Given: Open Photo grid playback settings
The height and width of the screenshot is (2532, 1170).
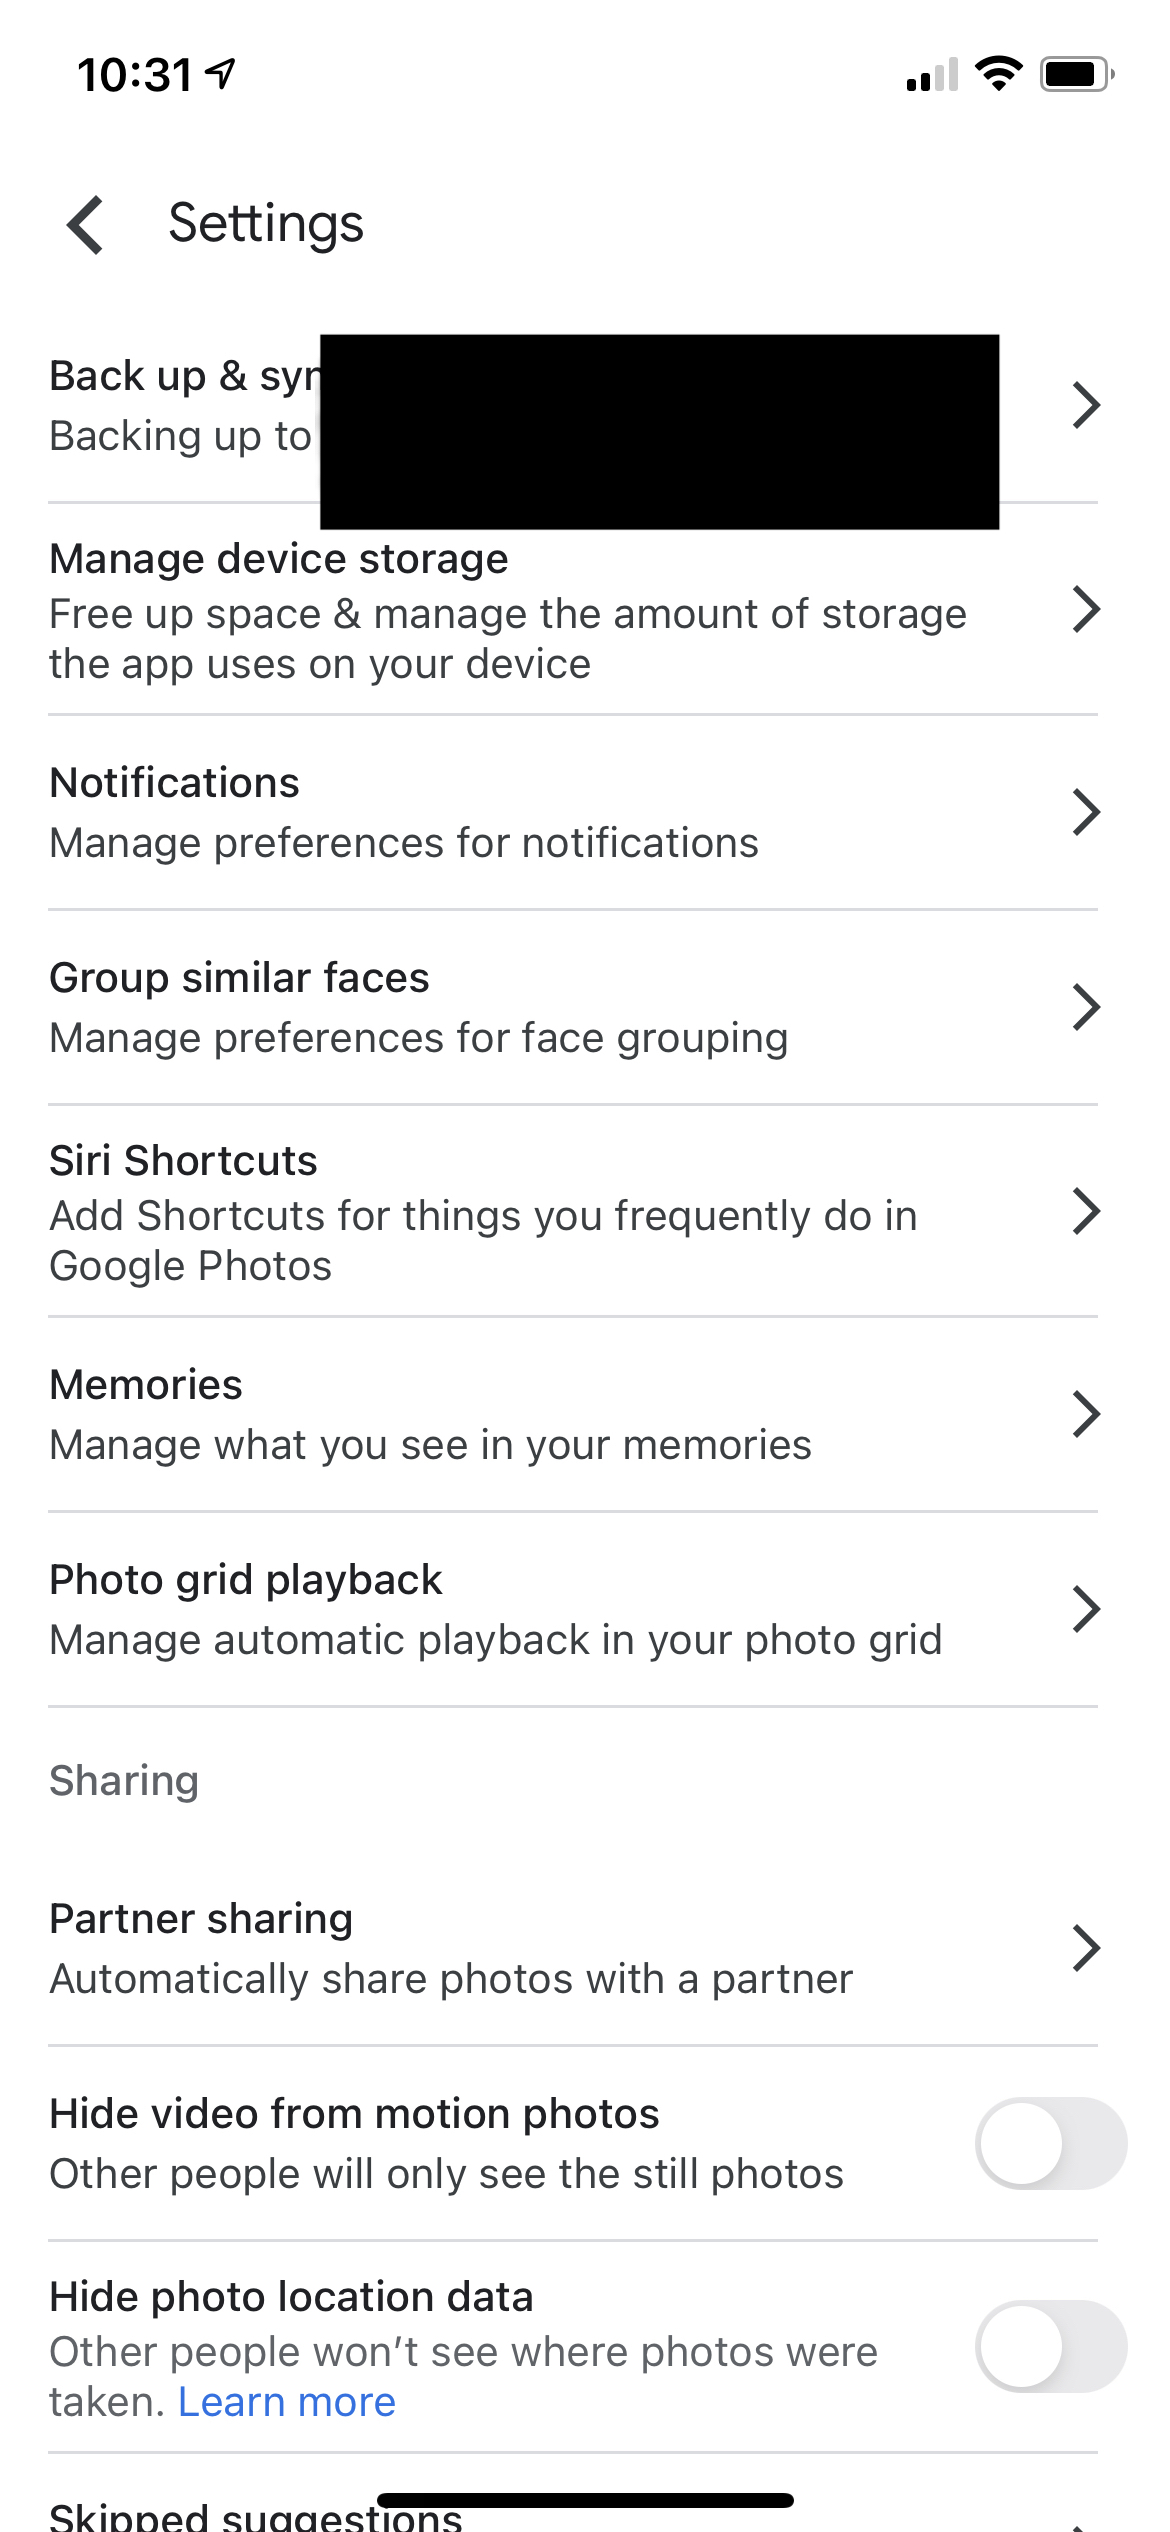Looking at the screenshot, I should (x=573, y=1609).
